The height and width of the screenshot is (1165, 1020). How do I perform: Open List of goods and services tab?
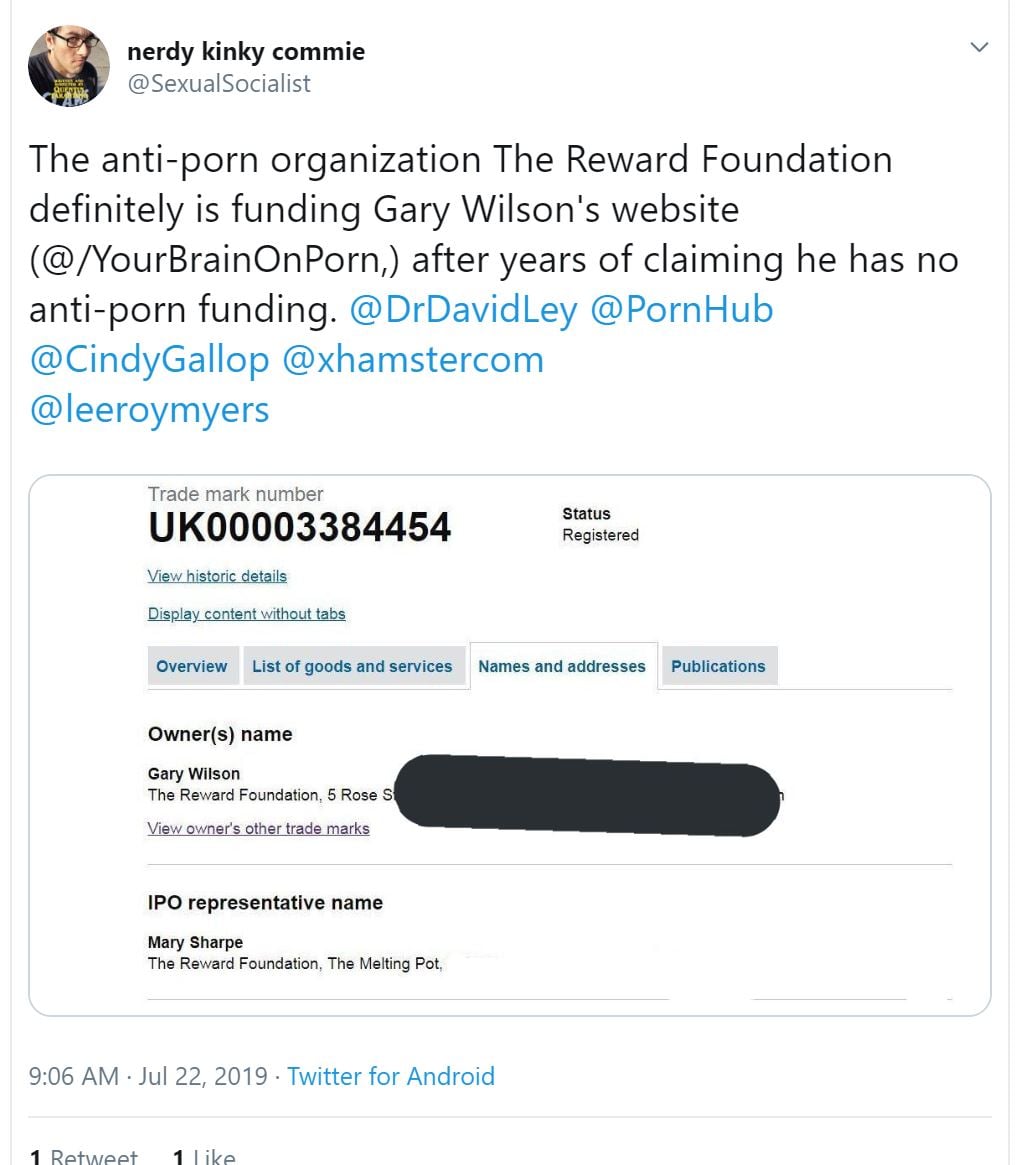[x=352, y=667]
